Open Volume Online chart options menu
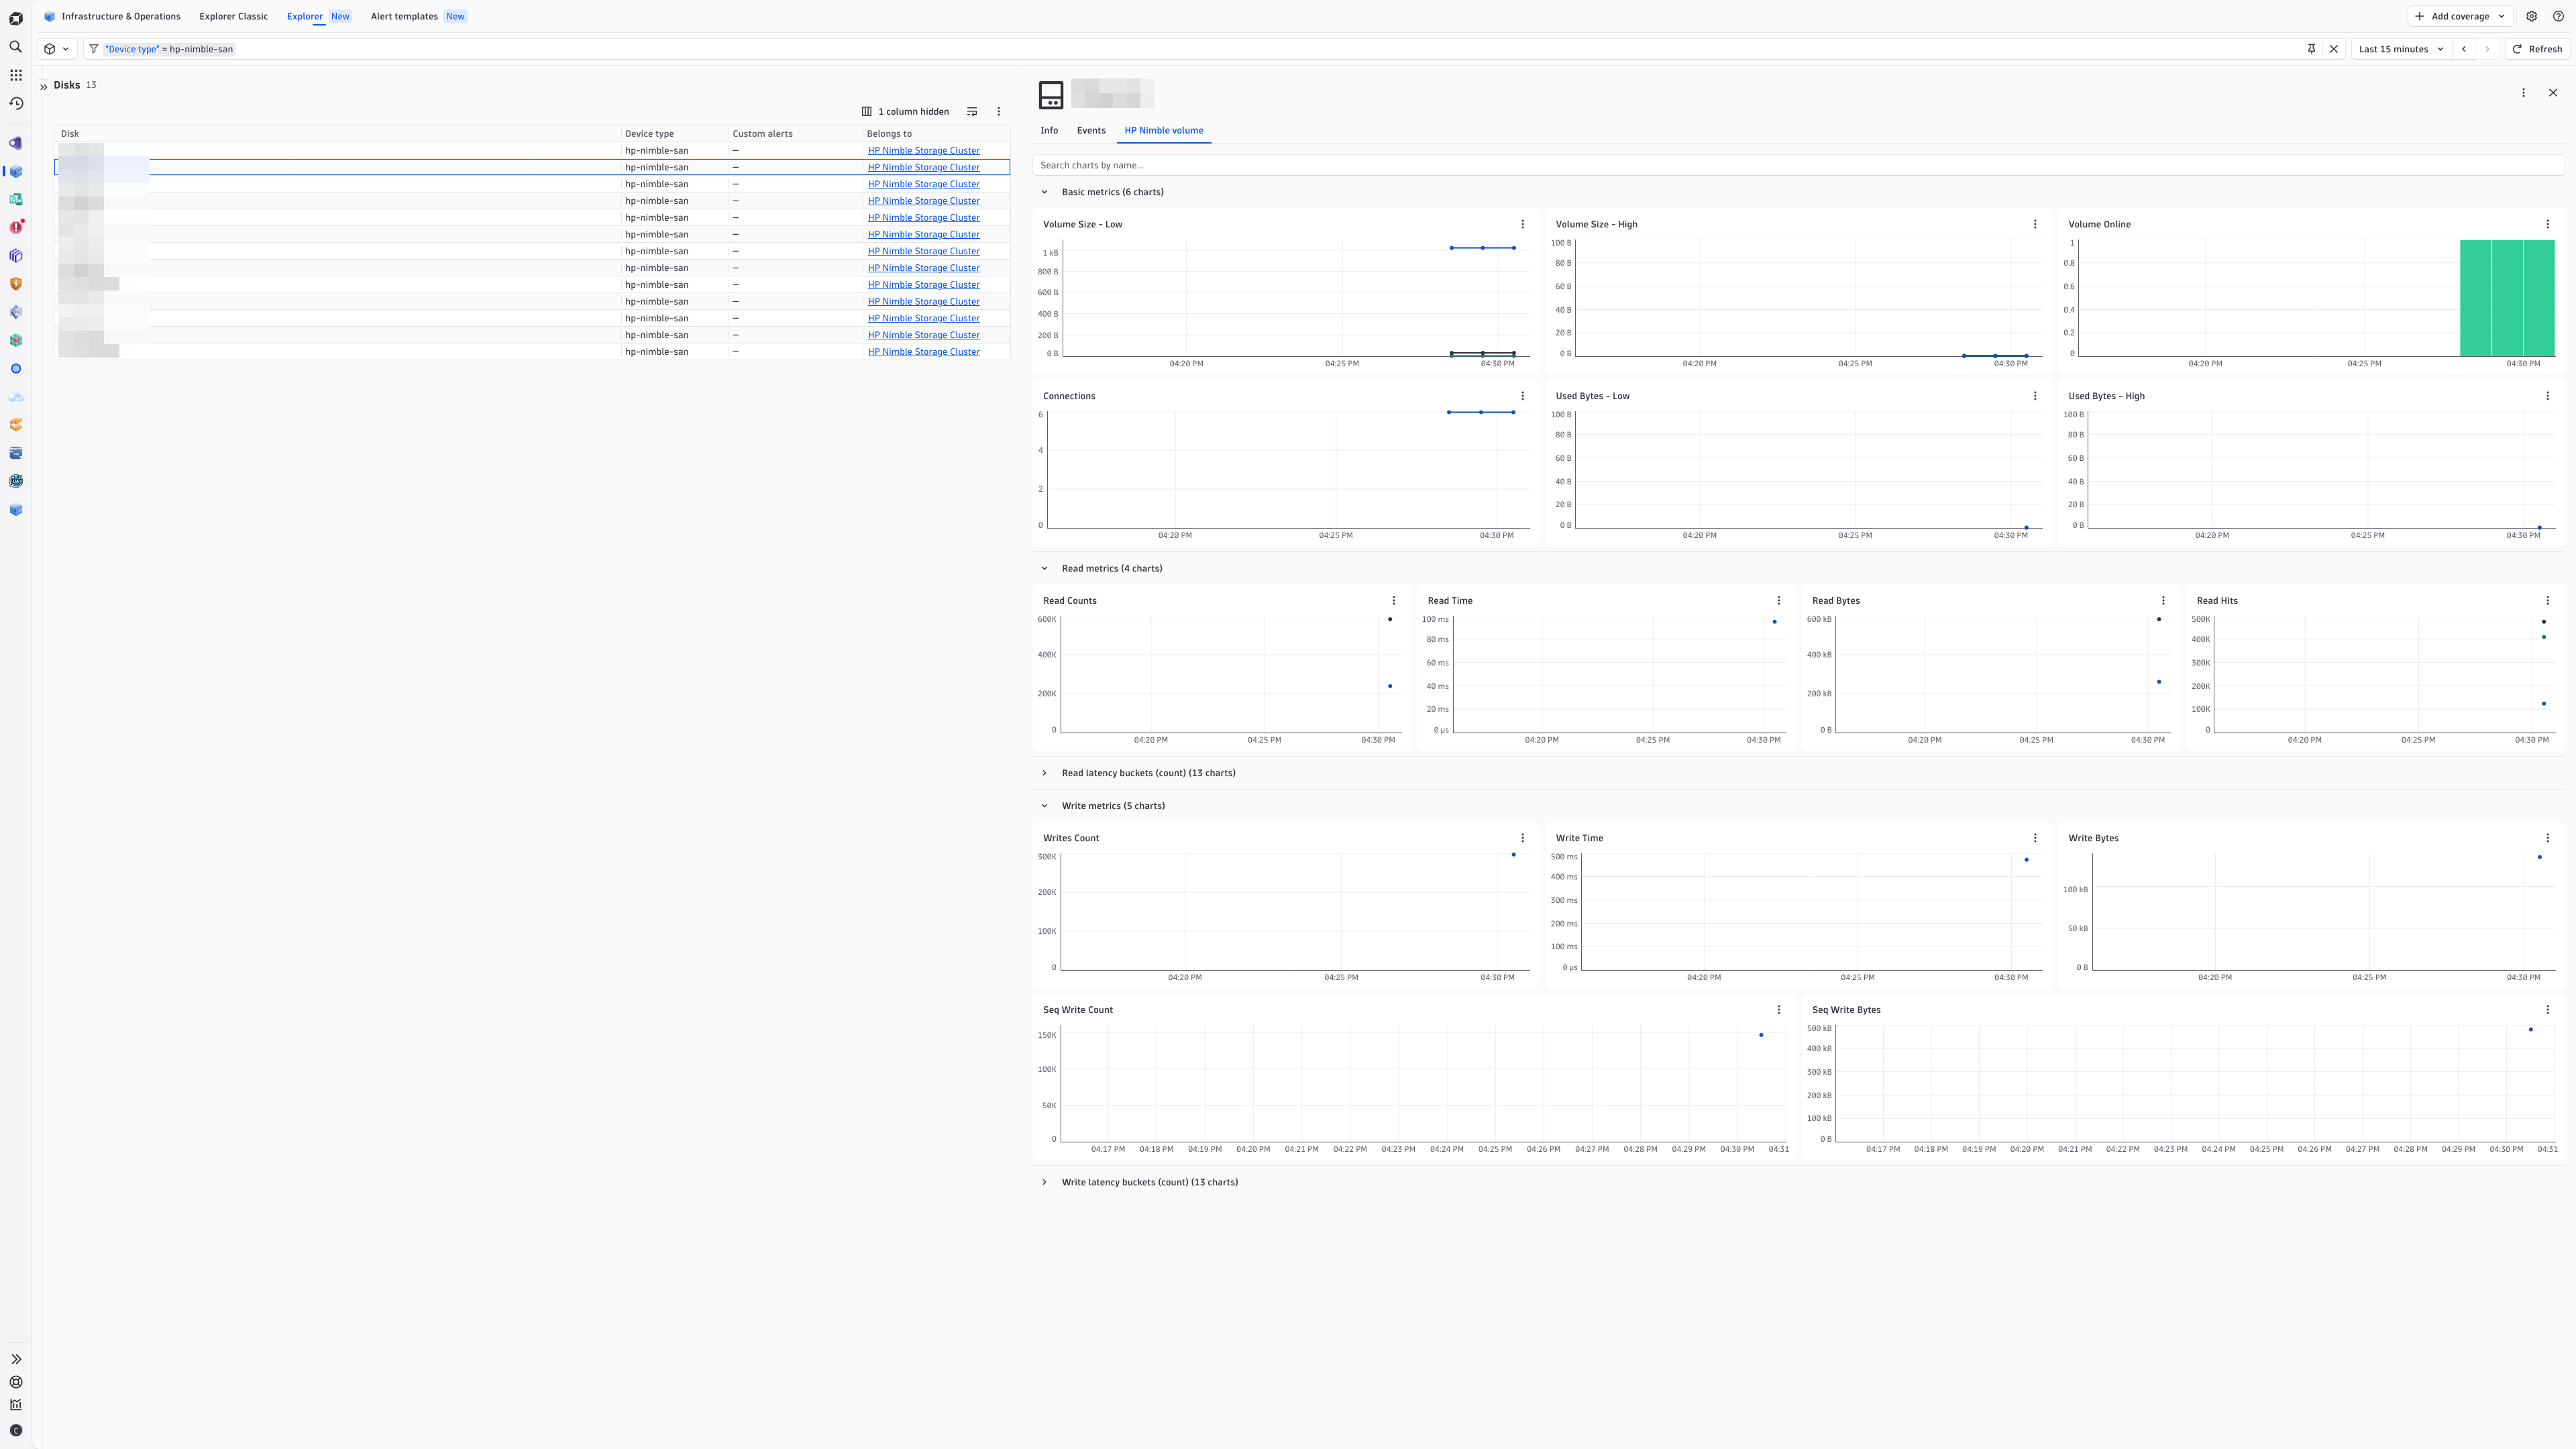 2548,224
